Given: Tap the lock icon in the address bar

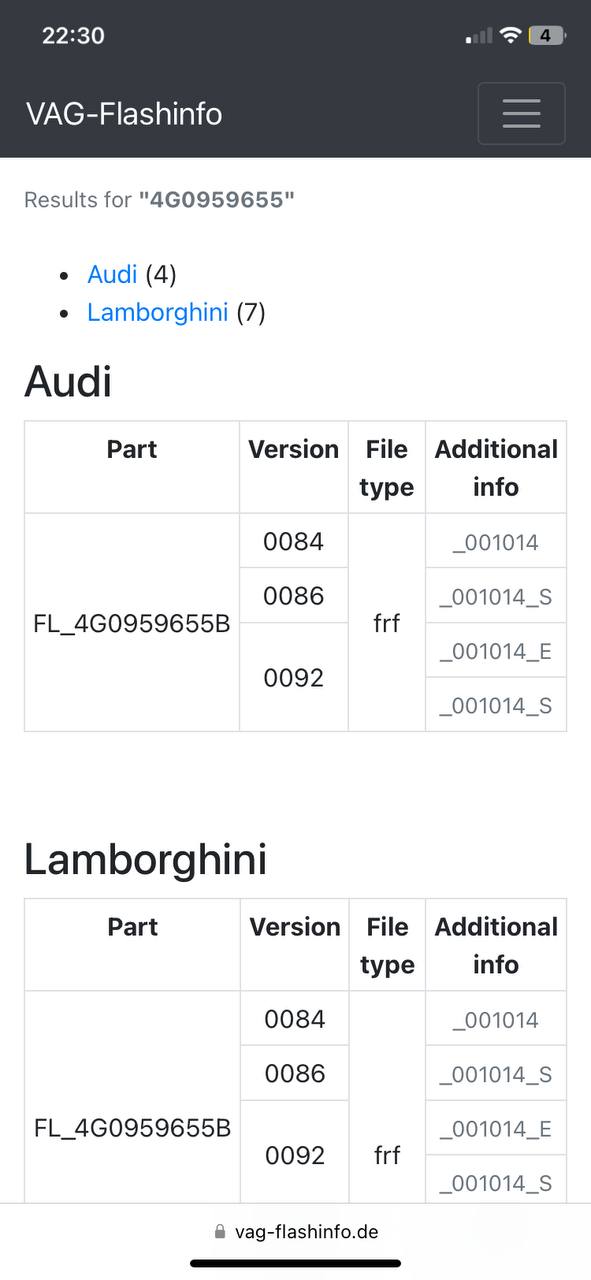Looking at the screenshot, I should coord(220,1232).
